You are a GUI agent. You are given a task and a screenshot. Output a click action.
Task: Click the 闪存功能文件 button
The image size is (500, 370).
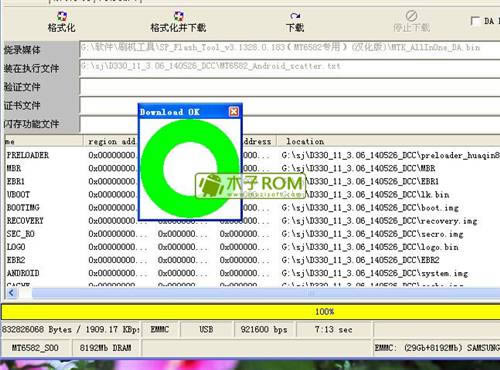click(40, 124)
